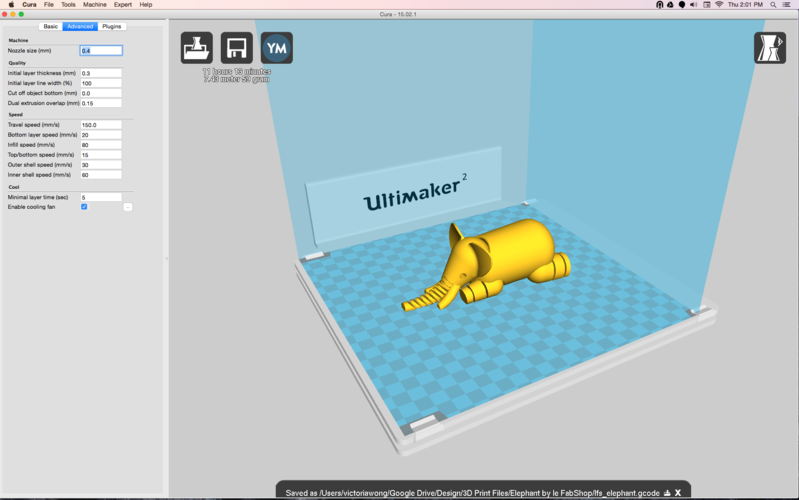The image size is (799, 500).
Task: Click the Cut off object bottom field
Action: coord(101,93)
